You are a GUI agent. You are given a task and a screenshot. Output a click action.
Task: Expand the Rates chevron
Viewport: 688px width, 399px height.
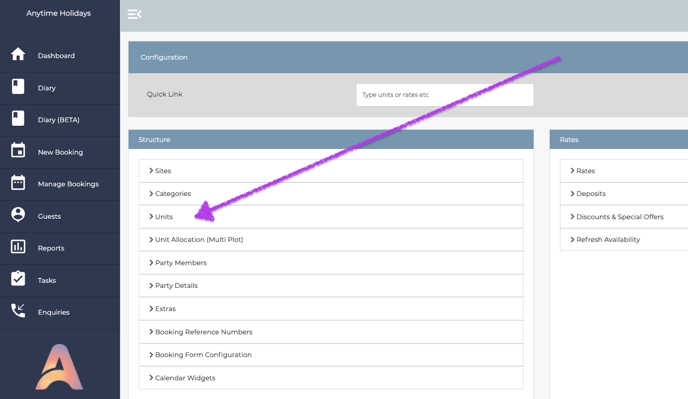coord(572,170)
